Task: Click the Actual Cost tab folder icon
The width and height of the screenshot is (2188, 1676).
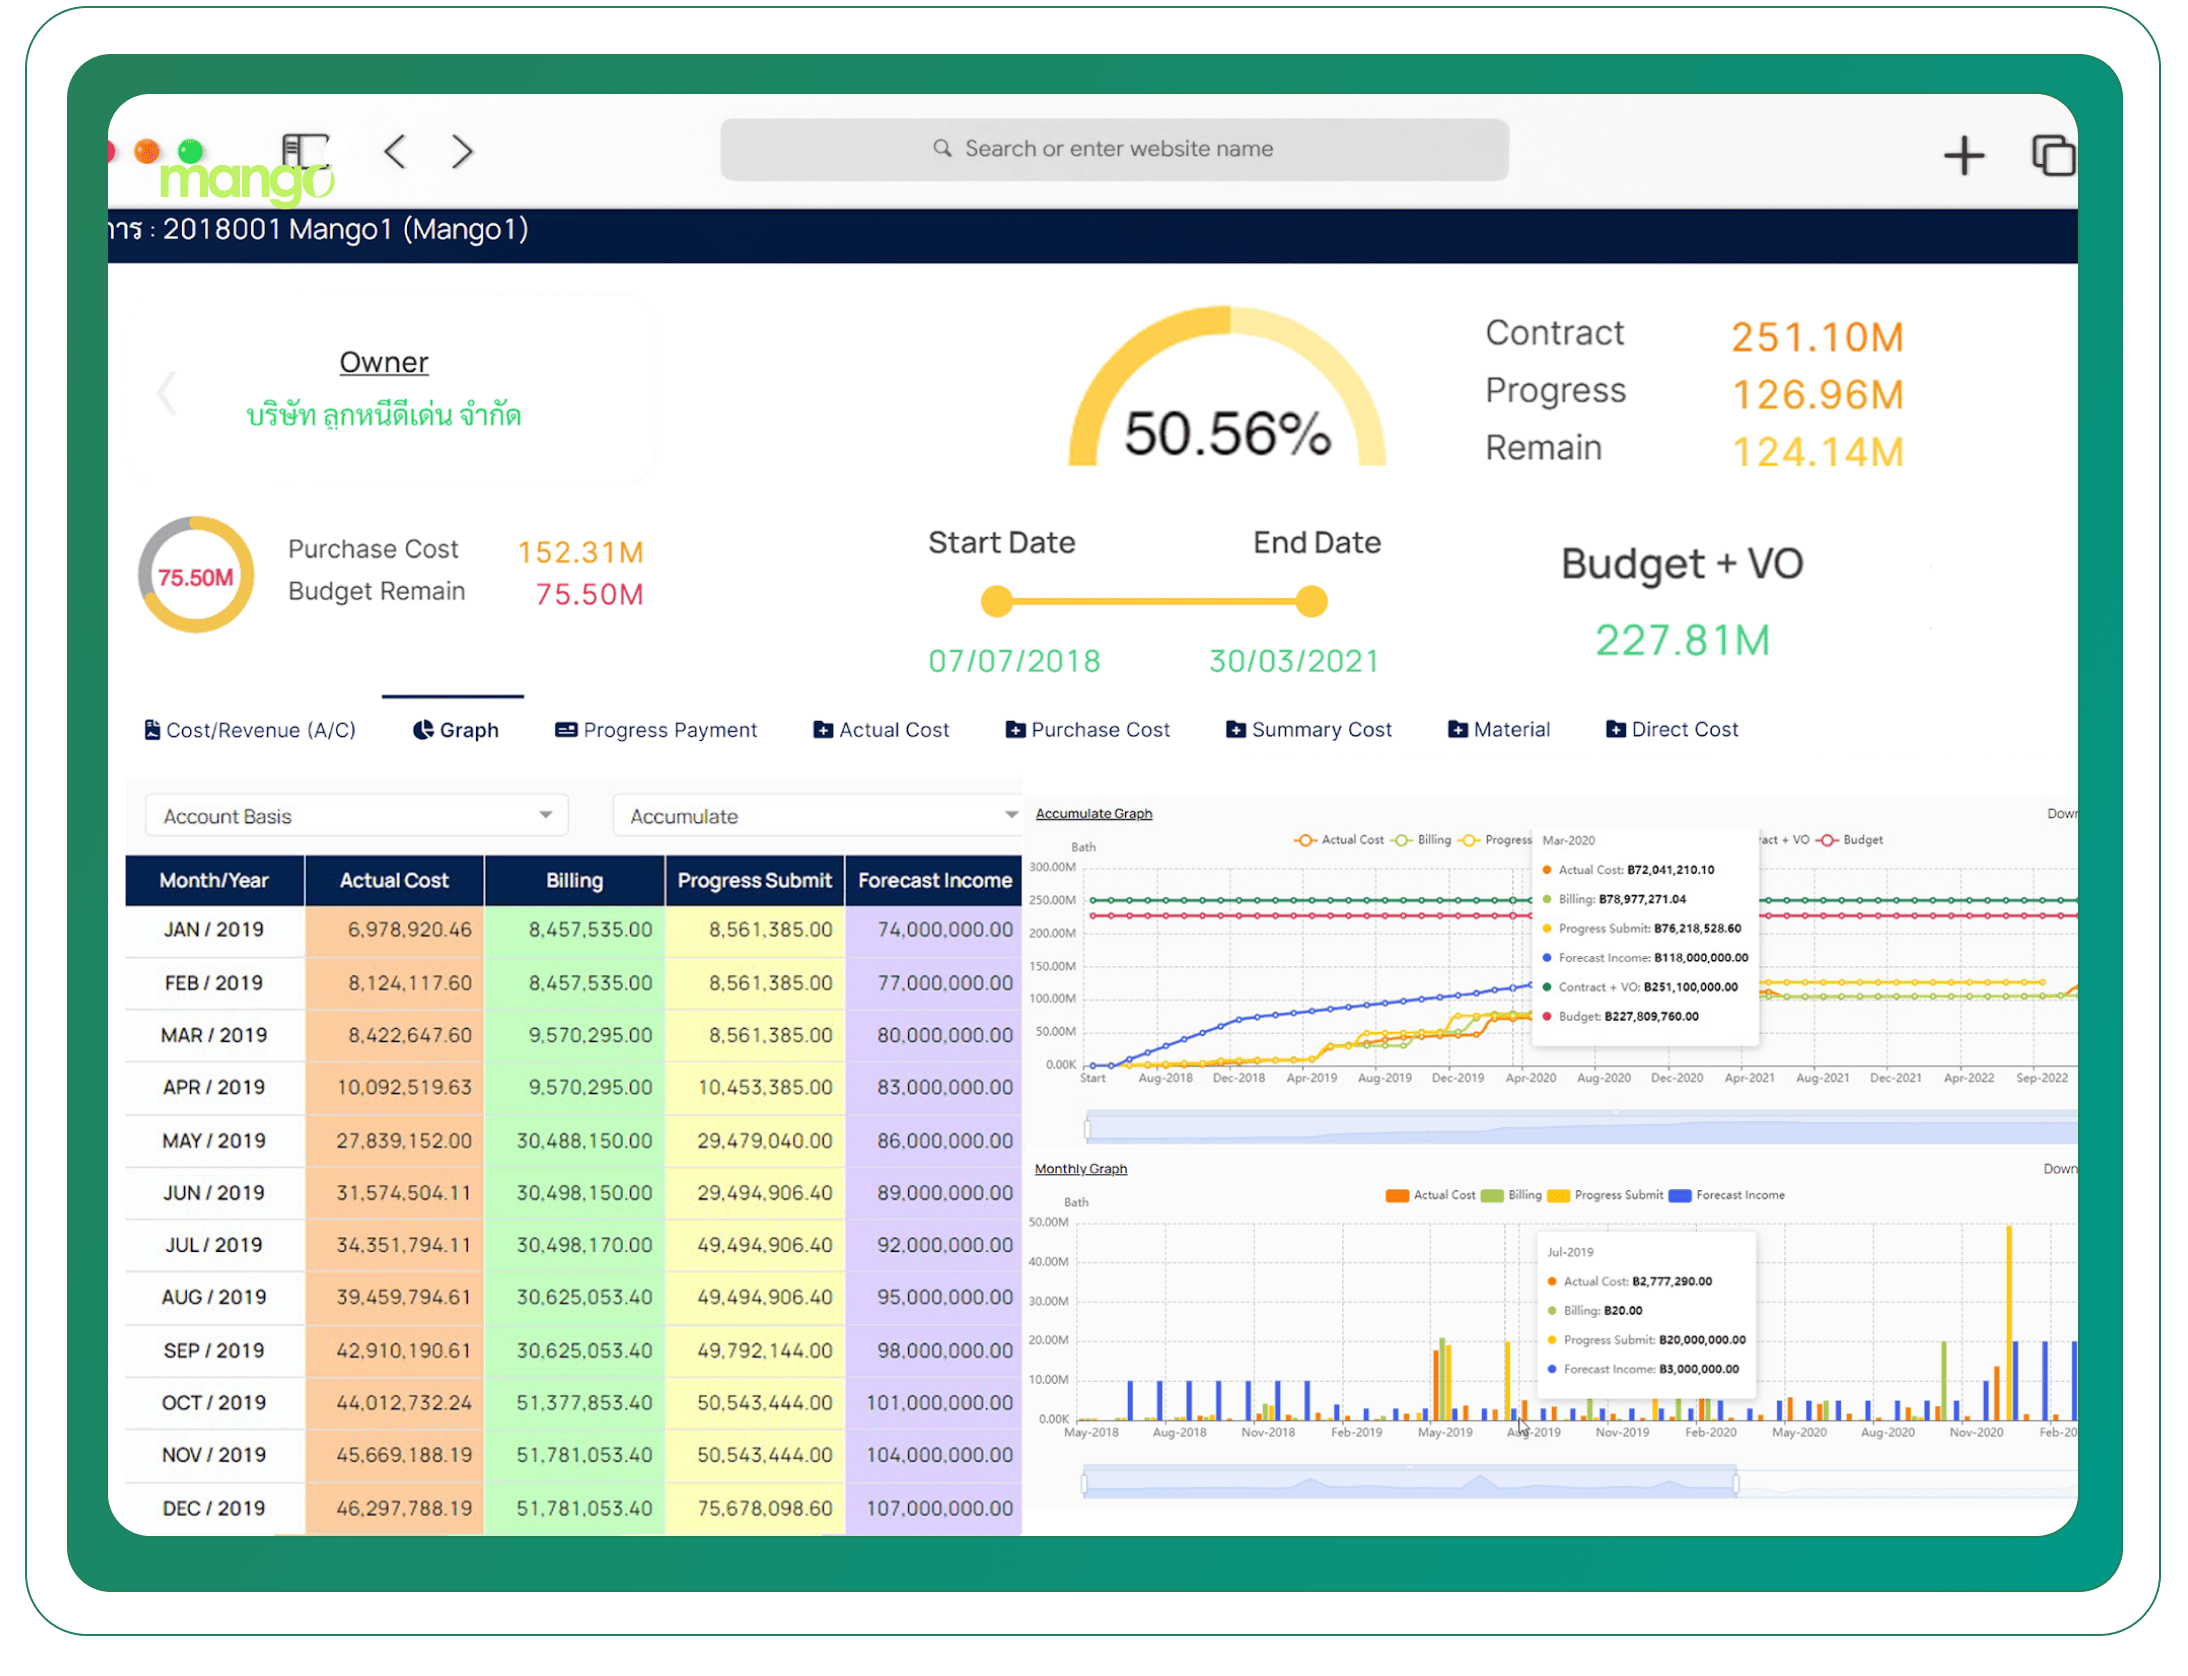Action: [822, 730]
